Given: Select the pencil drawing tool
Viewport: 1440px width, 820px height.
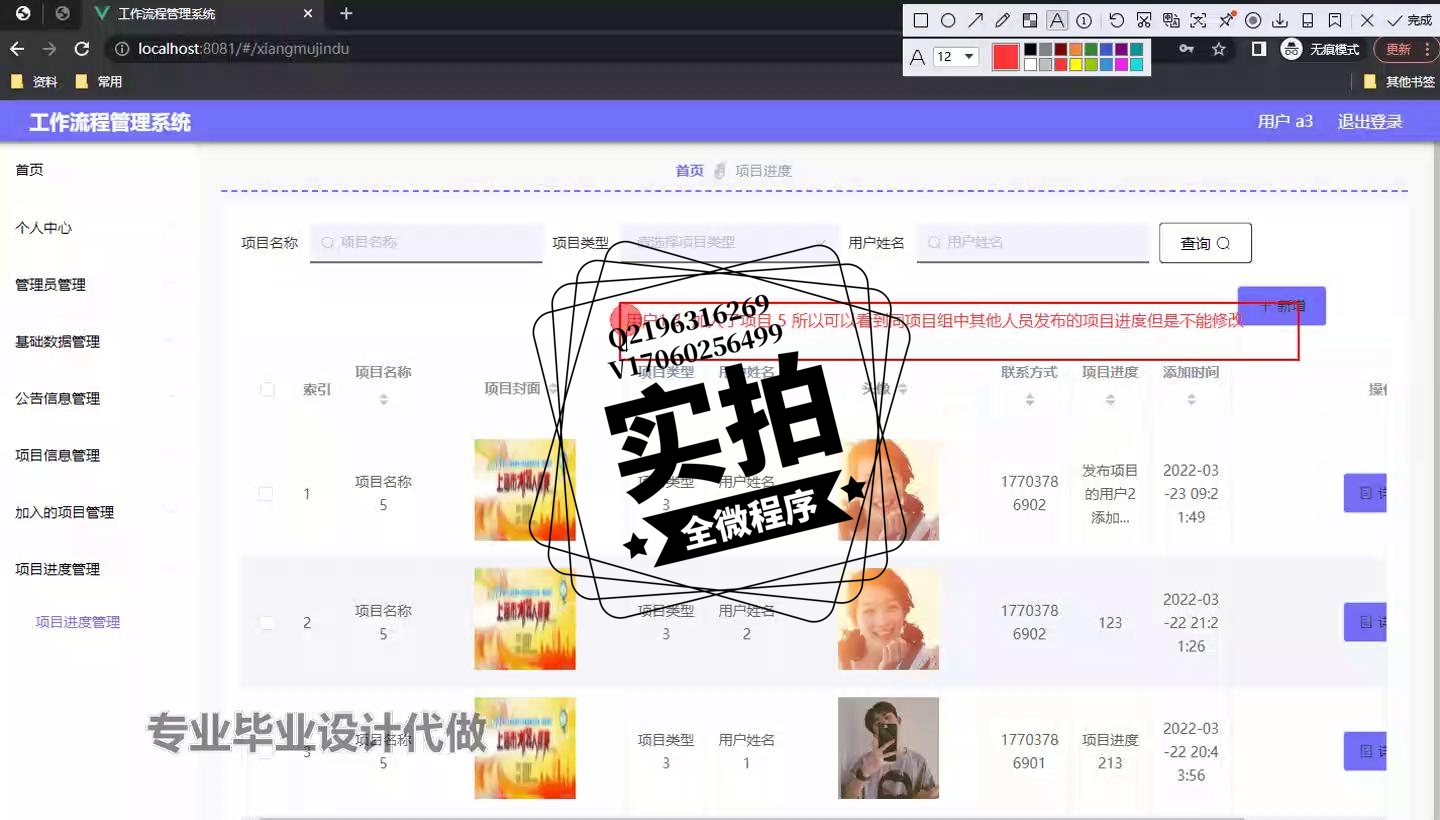Looking at the screenshot, I should click(1003, 20).
